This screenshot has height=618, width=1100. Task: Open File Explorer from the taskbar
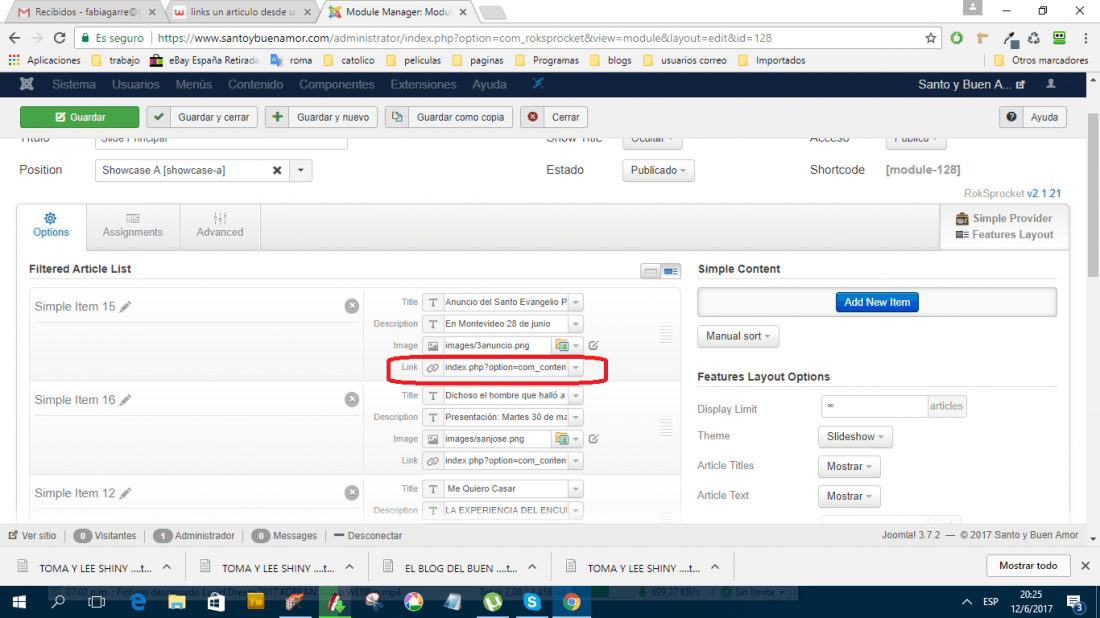pyautogui.click(x=177, y=602)
